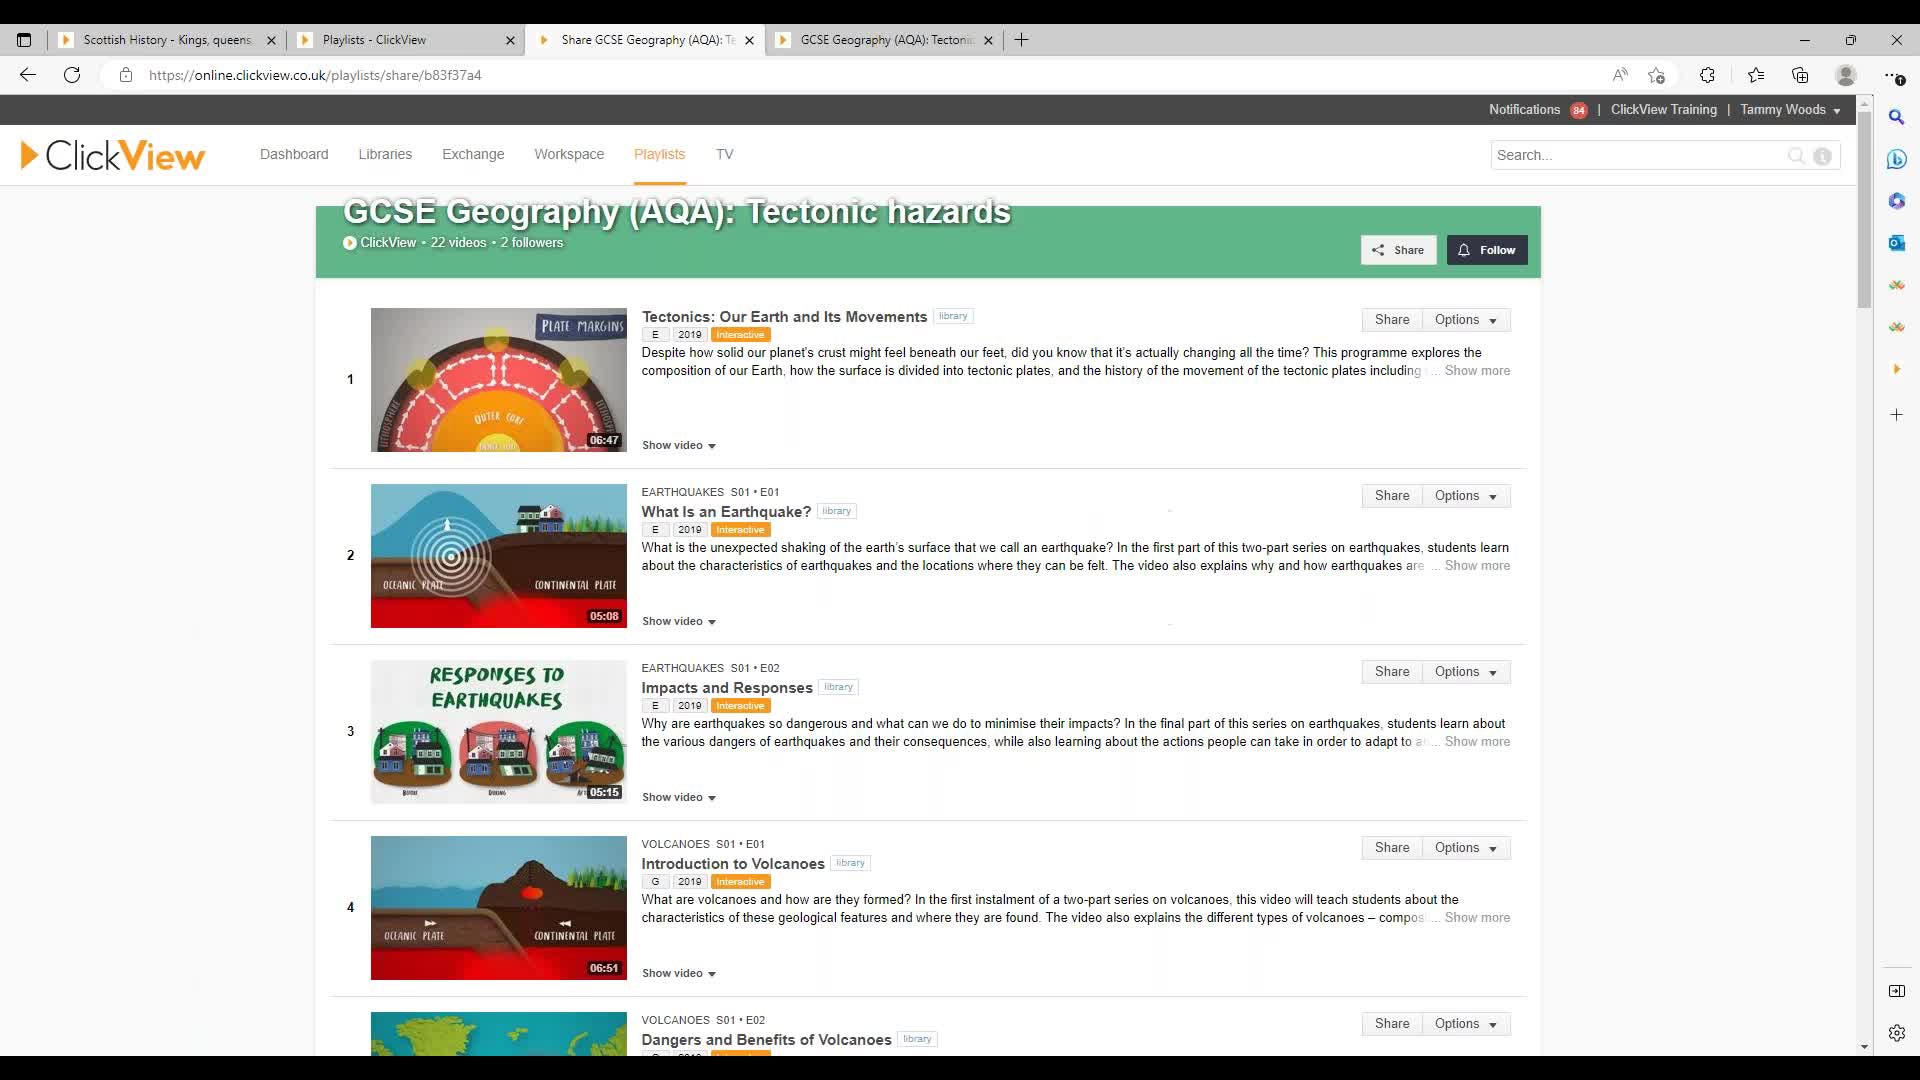Refresh the page with the reload icon
Screen dimensions: 1920x1080
(x=72, y=75)
